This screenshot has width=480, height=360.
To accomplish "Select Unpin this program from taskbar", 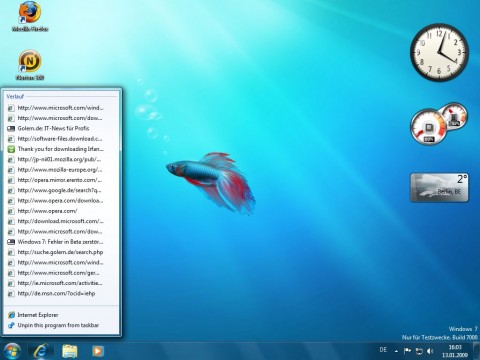I will (61, 325).
